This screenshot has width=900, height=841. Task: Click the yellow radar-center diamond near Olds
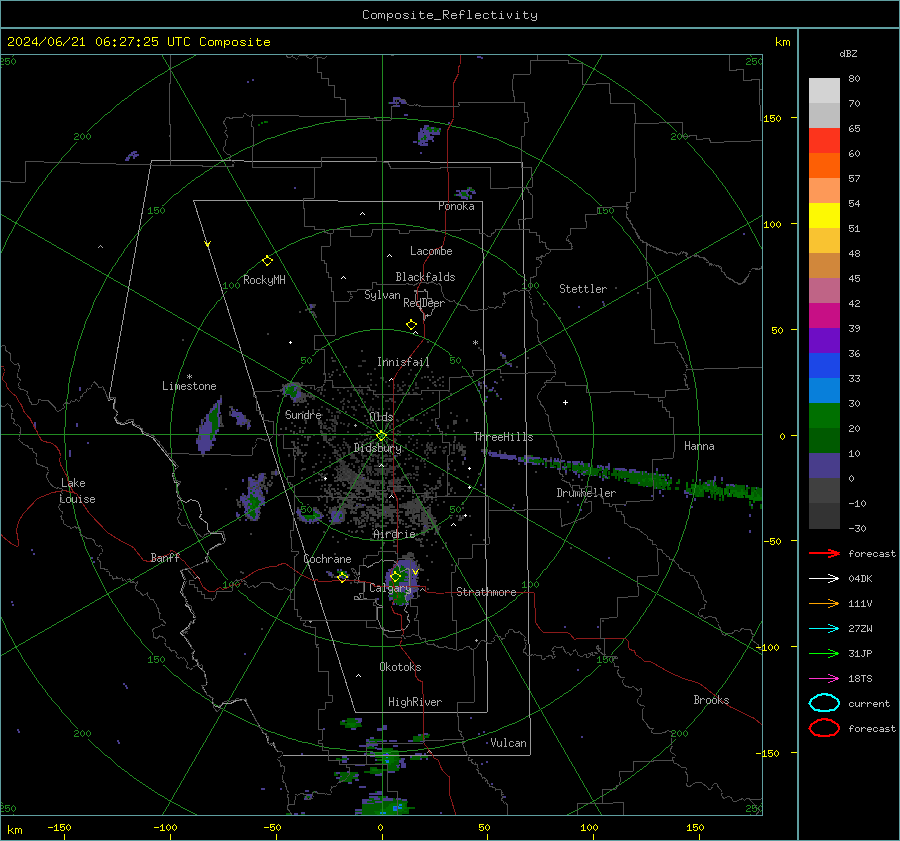(x=381, y=435)
